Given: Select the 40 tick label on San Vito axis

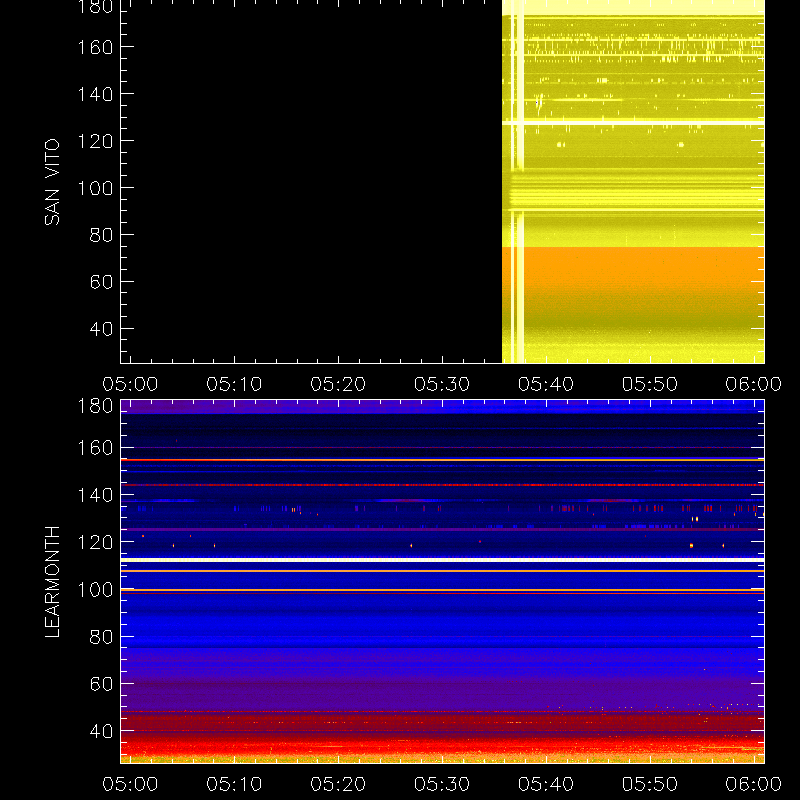Looking at the screenshot, I should (101, 329).
